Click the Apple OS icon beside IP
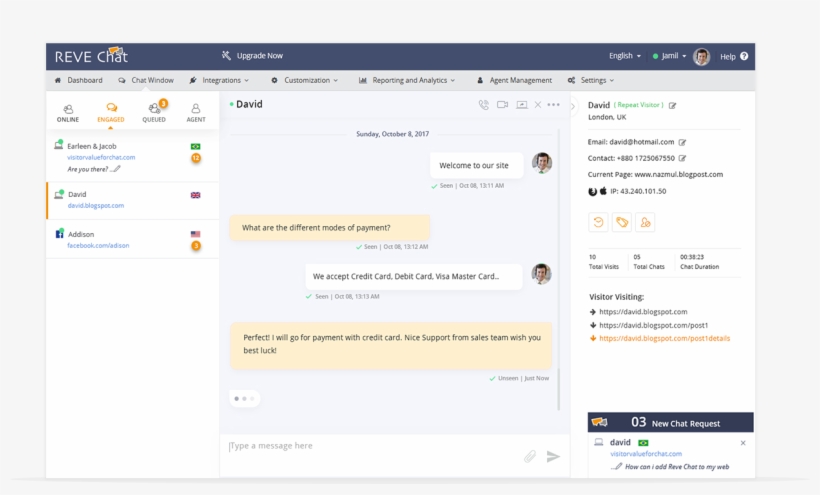820x495 pixels. 603,191
